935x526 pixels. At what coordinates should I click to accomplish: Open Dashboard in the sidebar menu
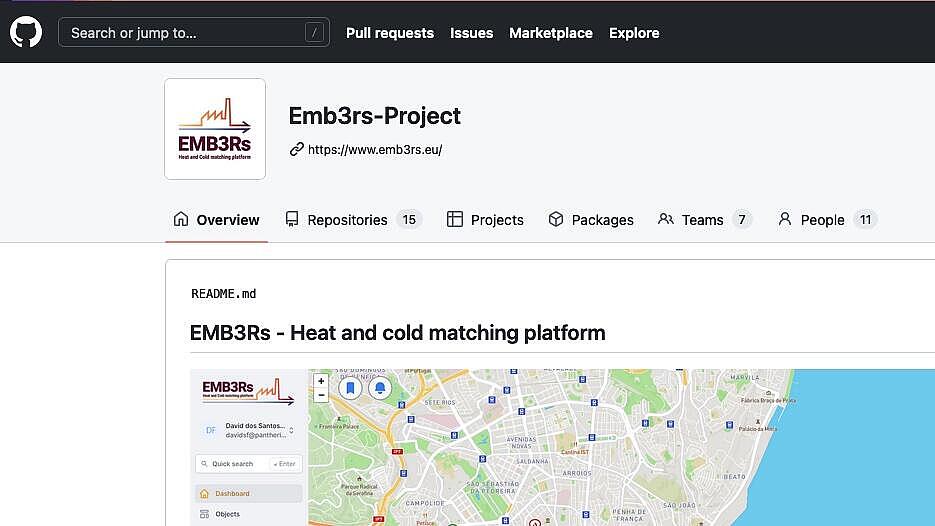249,493
